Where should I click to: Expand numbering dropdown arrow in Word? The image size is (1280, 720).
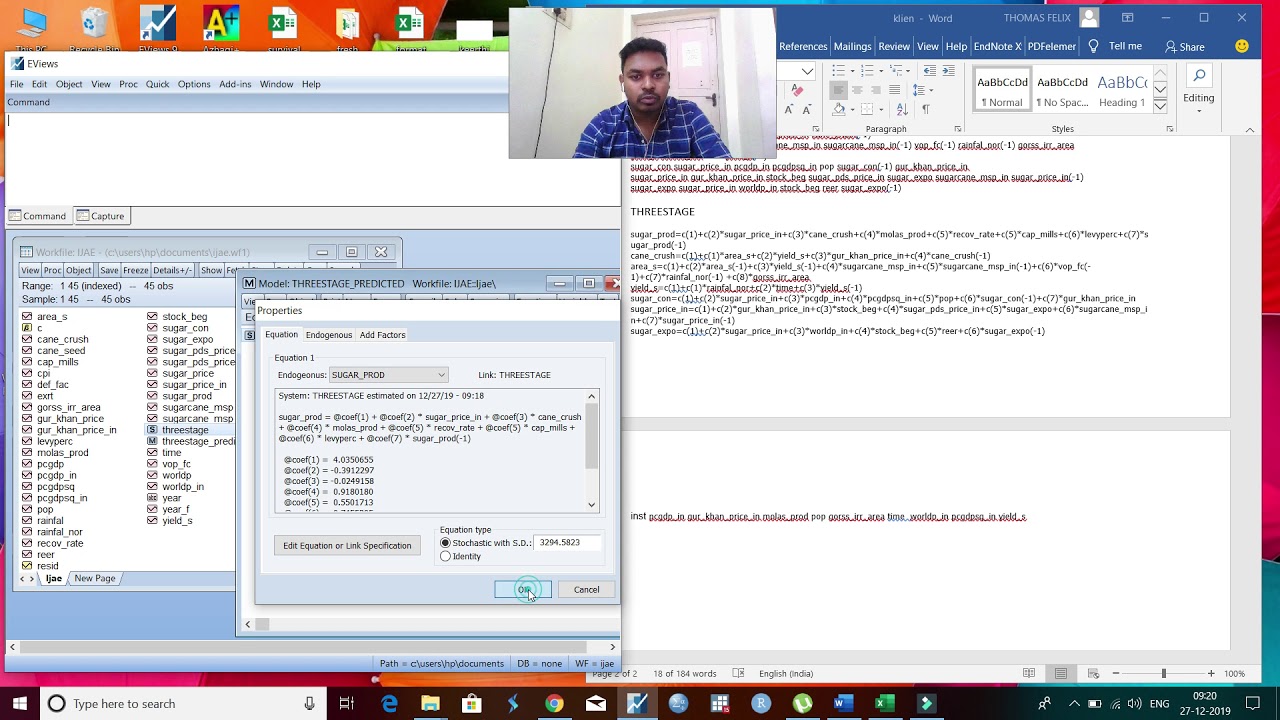point(881,71)
